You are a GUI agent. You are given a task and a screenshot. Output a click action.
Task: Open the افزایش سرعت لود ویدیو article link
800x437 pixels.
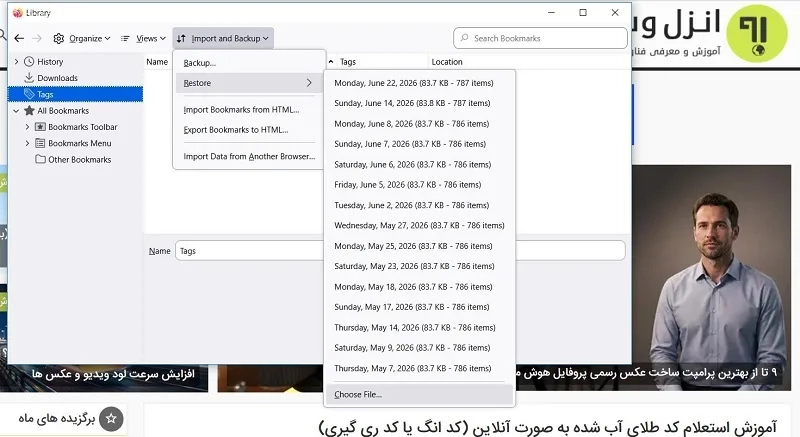pyautogui.click(x=113, y=374)
